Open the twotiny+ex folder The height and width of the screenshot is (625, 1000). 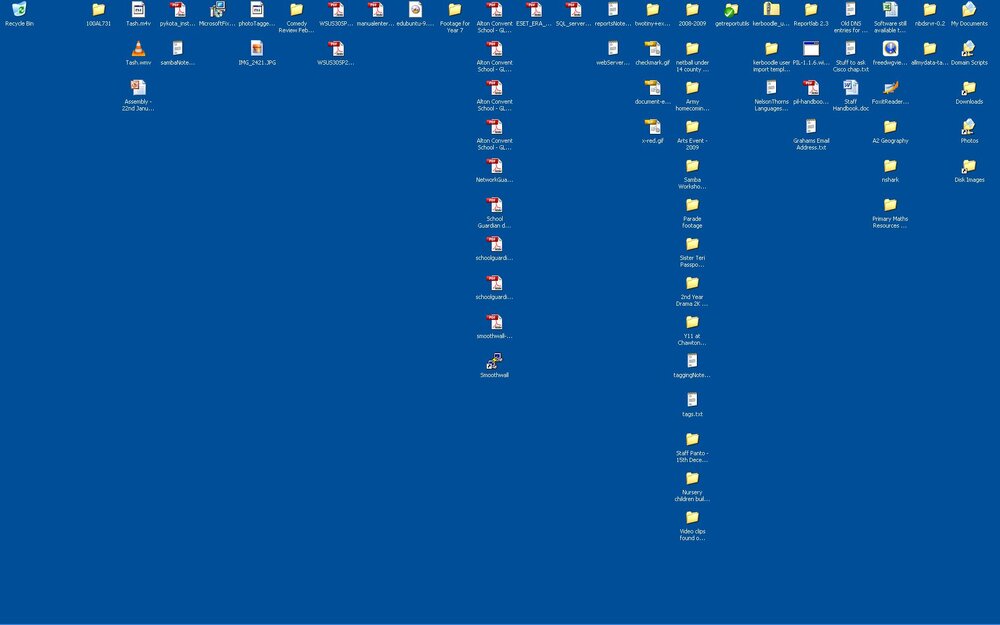(x=652, y=10)
